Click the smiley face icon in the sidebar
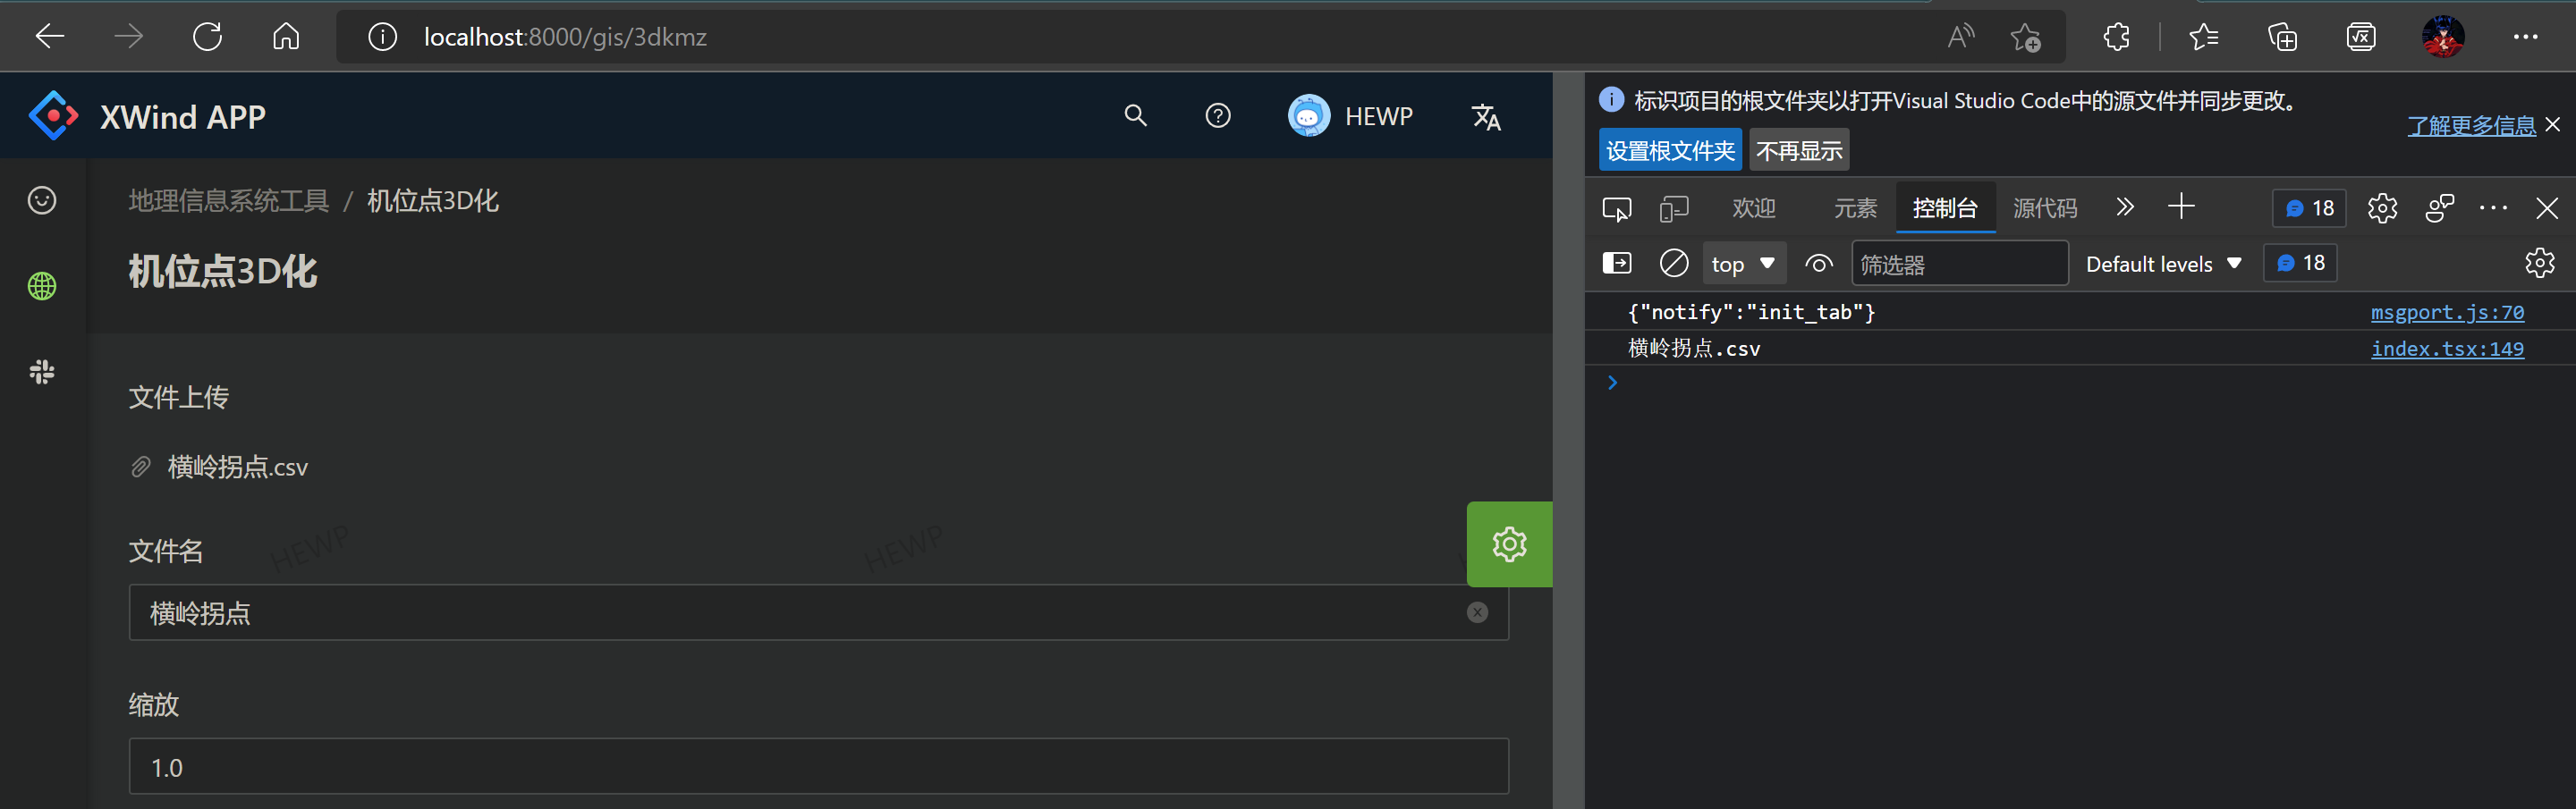This screenshot has width=2576, height=809. tap(42, 200)
